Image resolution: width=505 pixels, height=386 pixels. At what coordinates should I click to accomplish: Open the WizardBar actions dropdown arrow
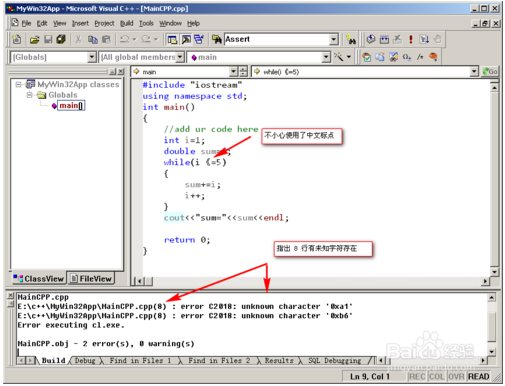point(349,57)
